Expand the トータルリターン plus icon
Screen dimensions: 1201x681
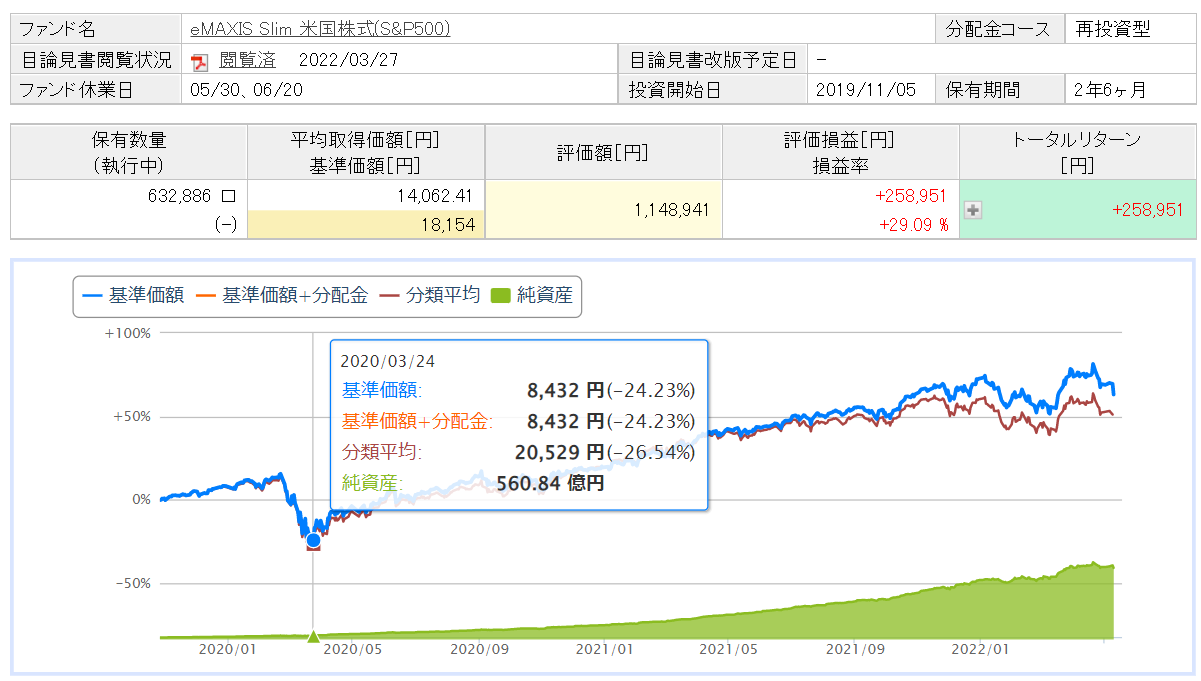[971, 210]
